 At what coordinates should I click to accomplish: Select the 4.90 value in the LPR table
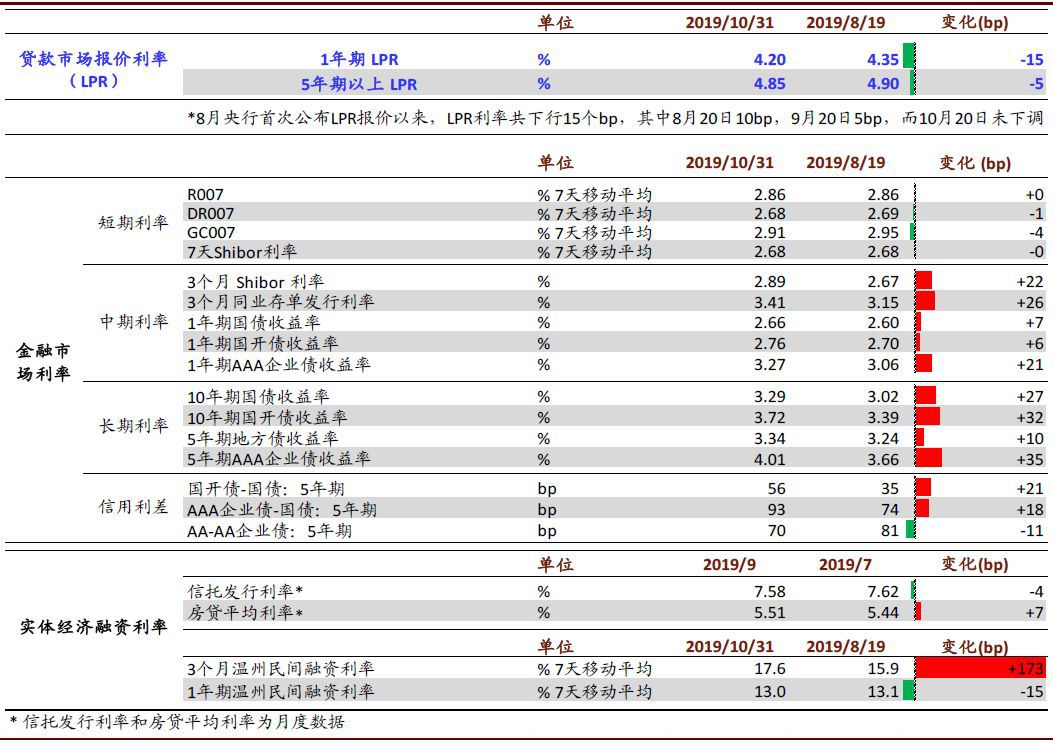(x=882, y=84)
